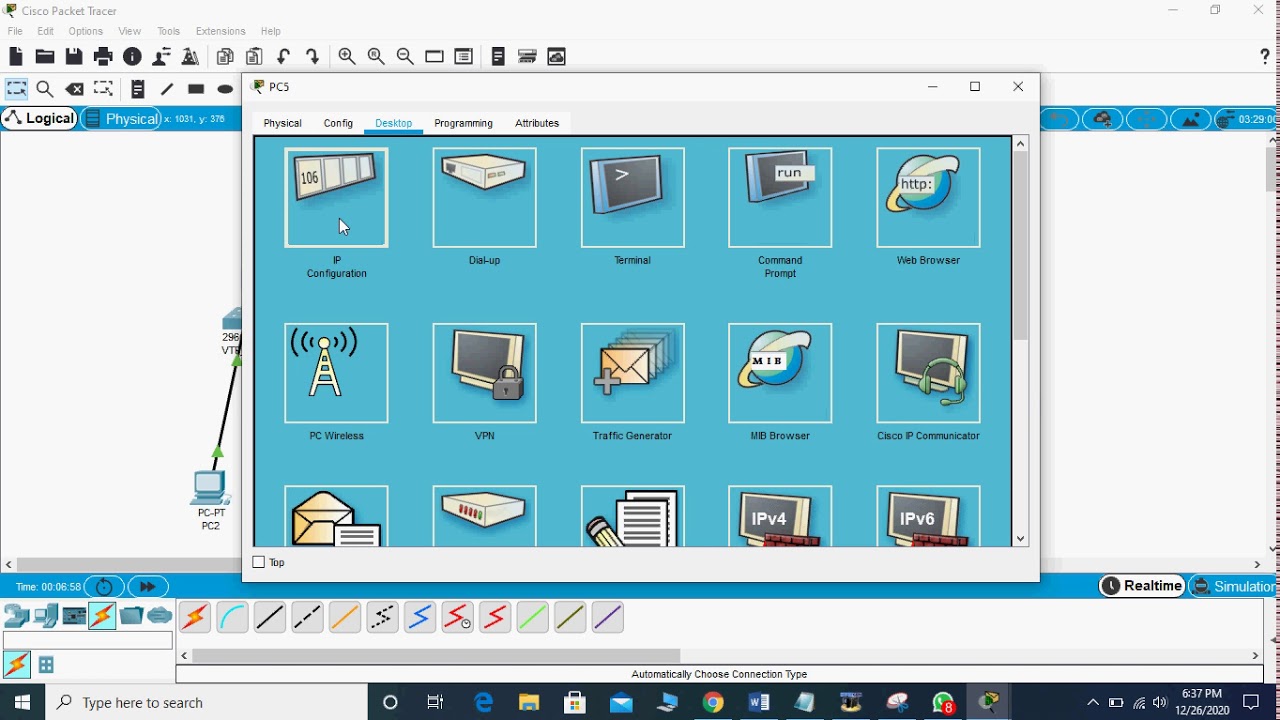Choose the Draw Ellipse tool
Image resolution: width=1280 pixels, height=720 pixels.
click(x=225, y=89)
